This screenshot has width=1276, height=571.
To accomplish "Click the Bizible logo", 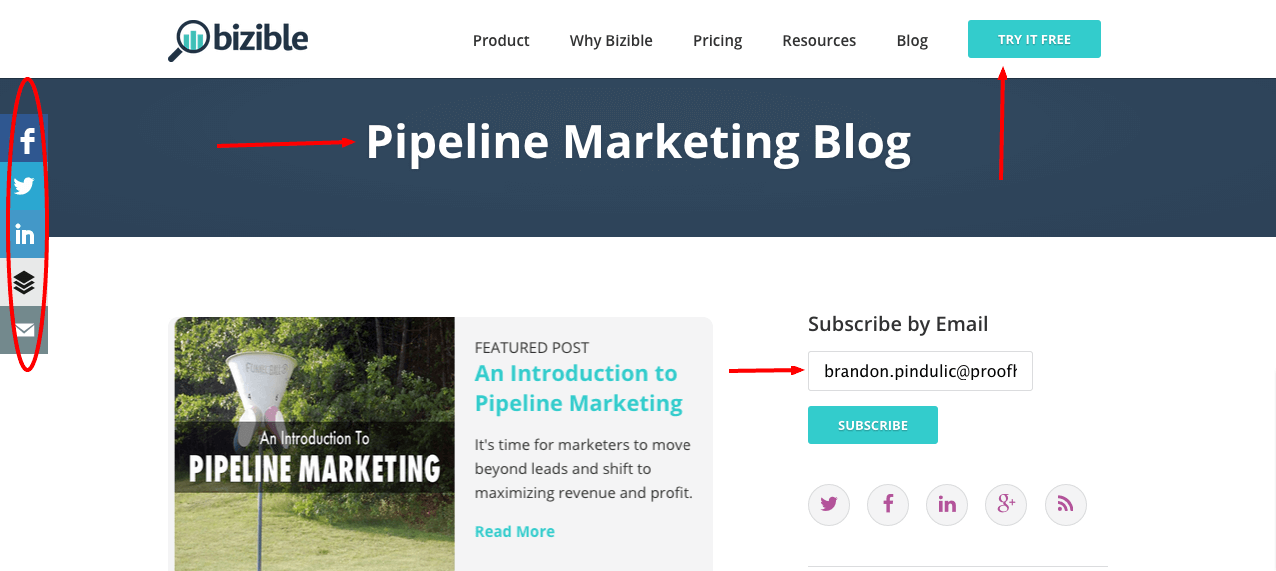I will pyautogui.click(x=238, y=40).
